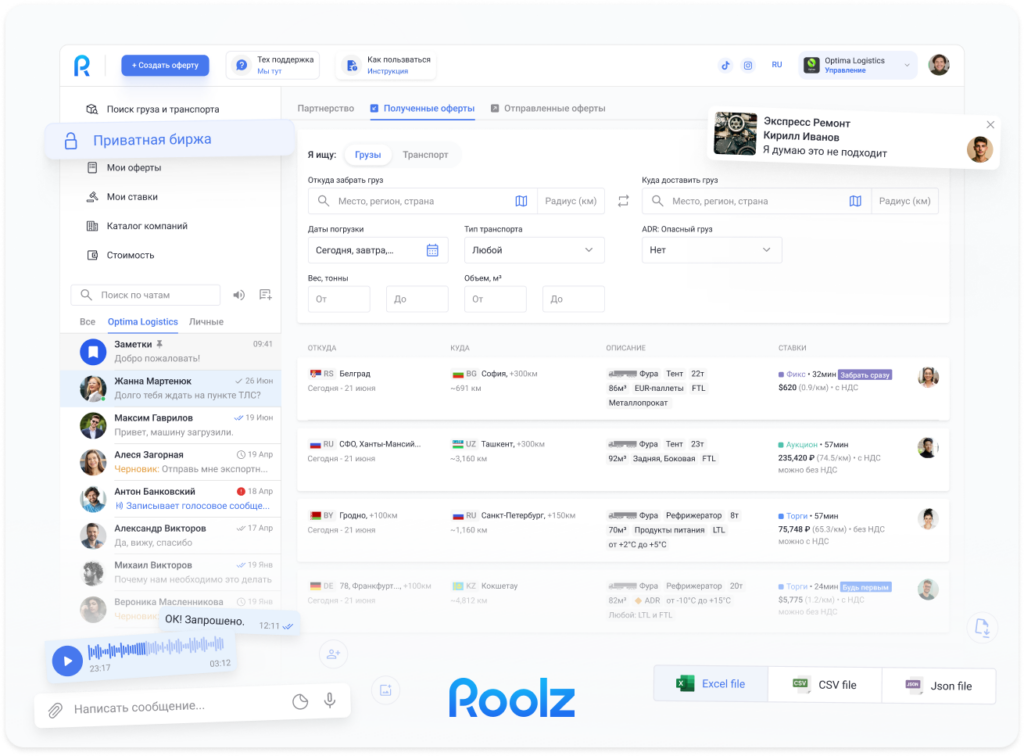
Task: Open calendar in loading dates field
Action: 432,250
